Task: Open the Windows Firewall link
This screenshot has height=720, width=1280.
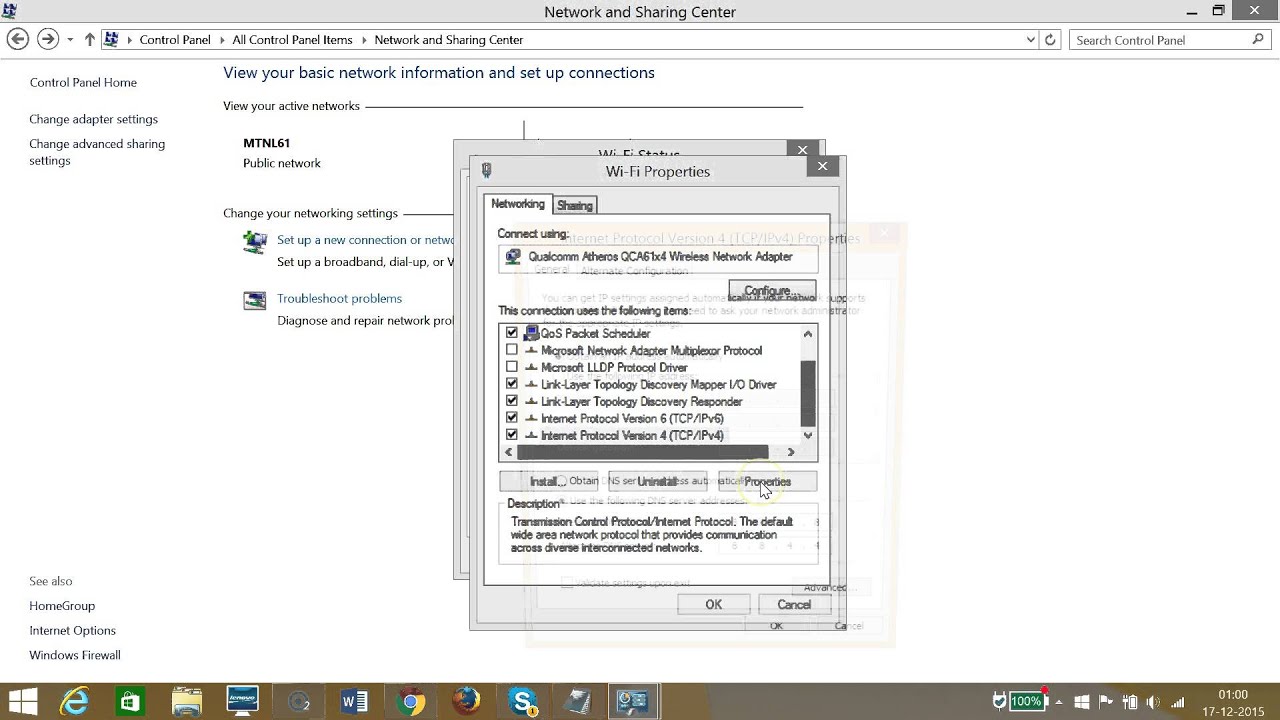Action: click(75, 655)
